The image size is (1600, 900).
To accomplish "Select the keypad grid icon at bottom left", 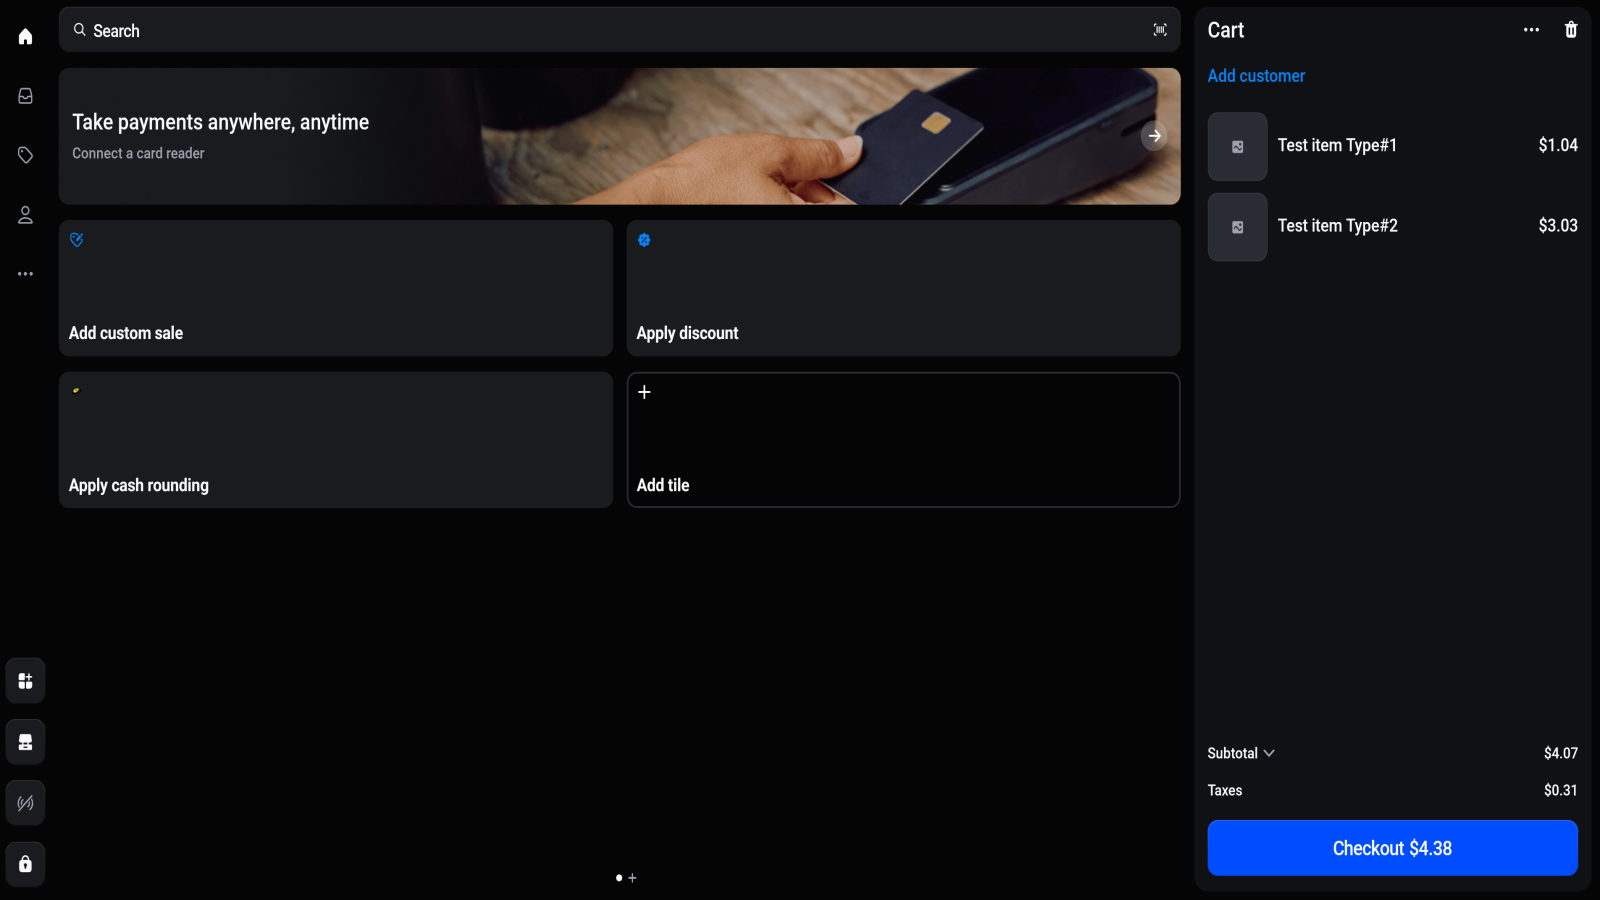I will 25,680.
